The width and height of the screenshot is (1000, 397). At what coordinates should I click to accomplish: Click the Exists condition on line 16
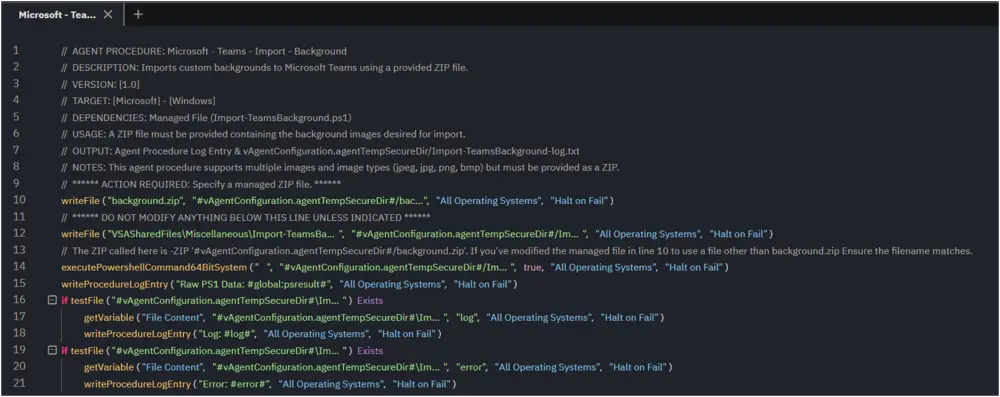click(370, 300)
